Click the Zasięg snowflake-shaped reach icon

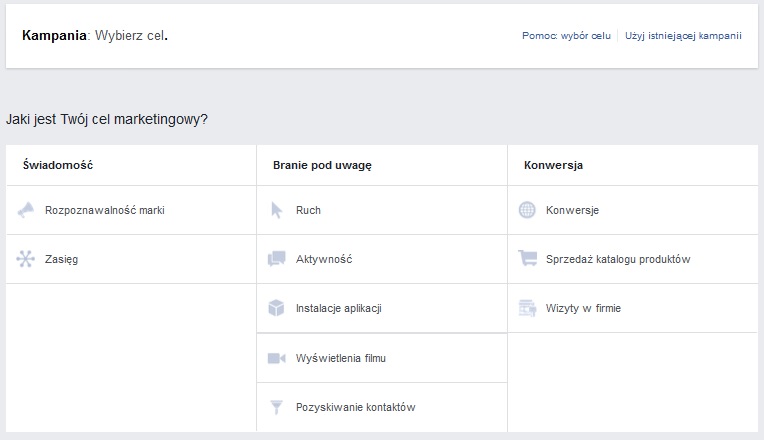pos(26,259)
